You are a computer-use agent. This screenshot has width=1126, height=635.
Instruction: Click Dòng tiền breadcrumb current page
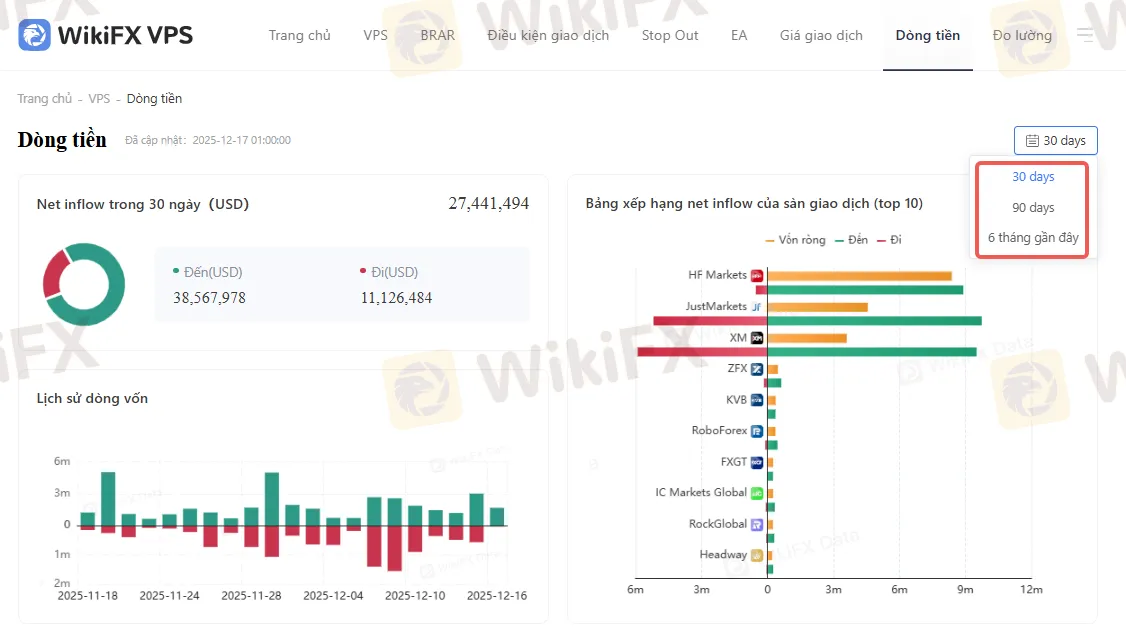click(x=154, y=98)
